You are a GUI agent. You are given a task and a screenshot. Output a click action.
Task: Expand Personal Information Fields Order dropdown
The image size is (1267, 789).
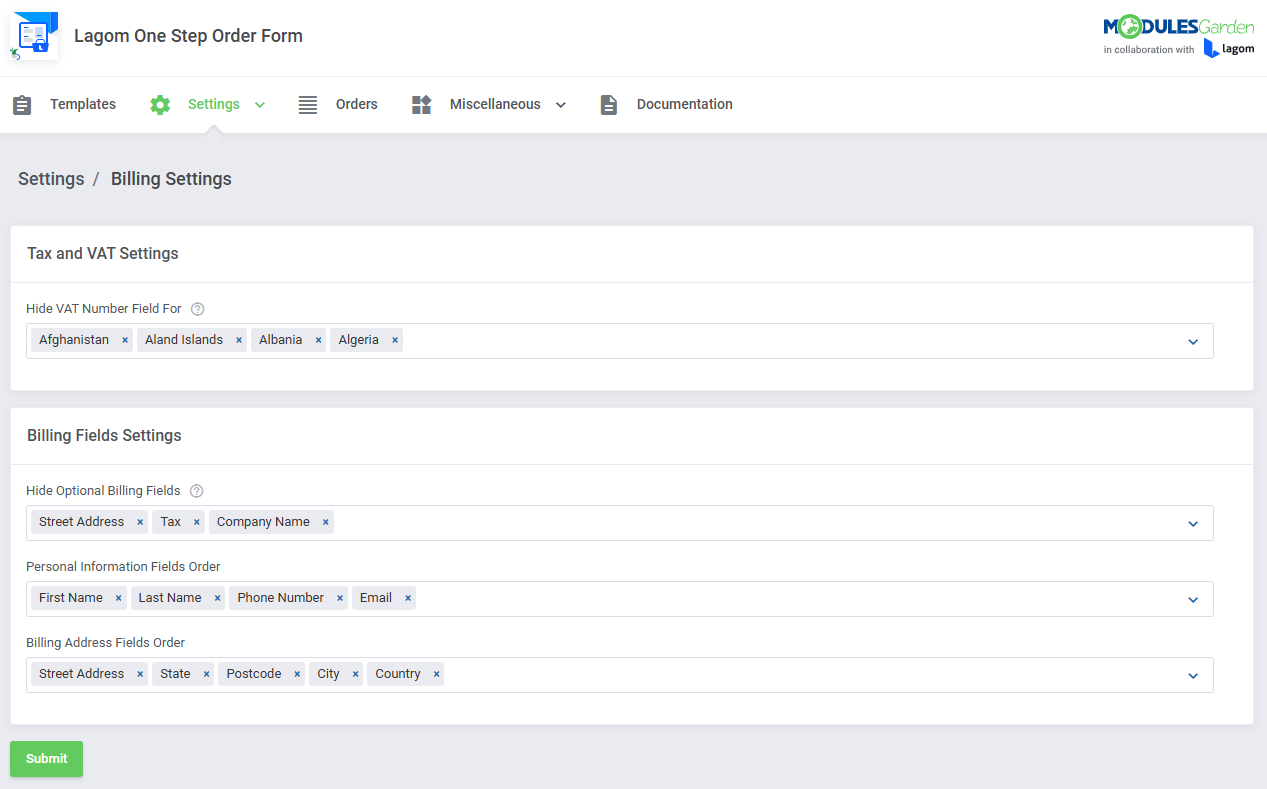coord(1193,600)
